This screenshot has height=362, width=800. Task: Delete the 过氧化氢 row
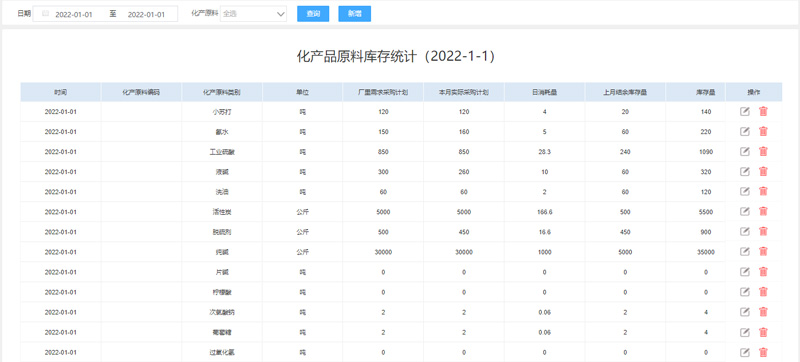(763, 352)
